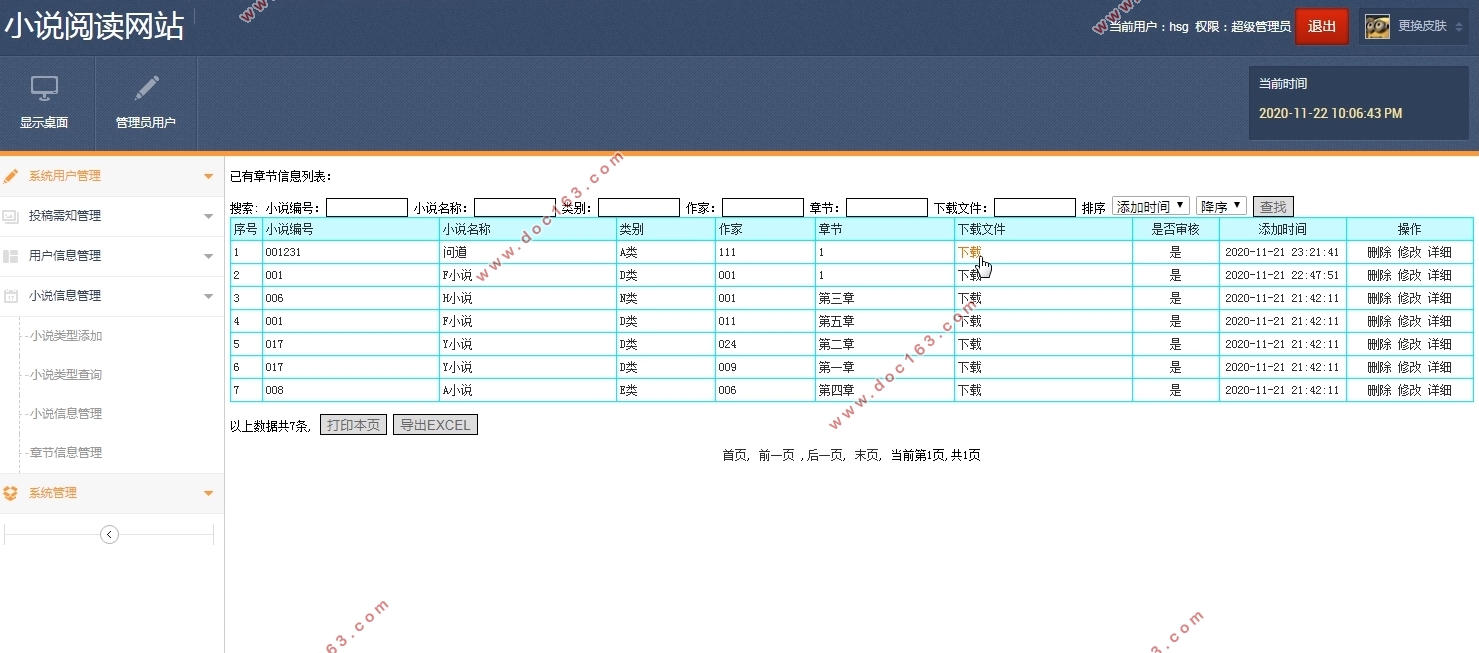Click the icon beside 系统管理
Image resolution: width=1479 pixels, height=653 pixels.
tap(11, 493)
